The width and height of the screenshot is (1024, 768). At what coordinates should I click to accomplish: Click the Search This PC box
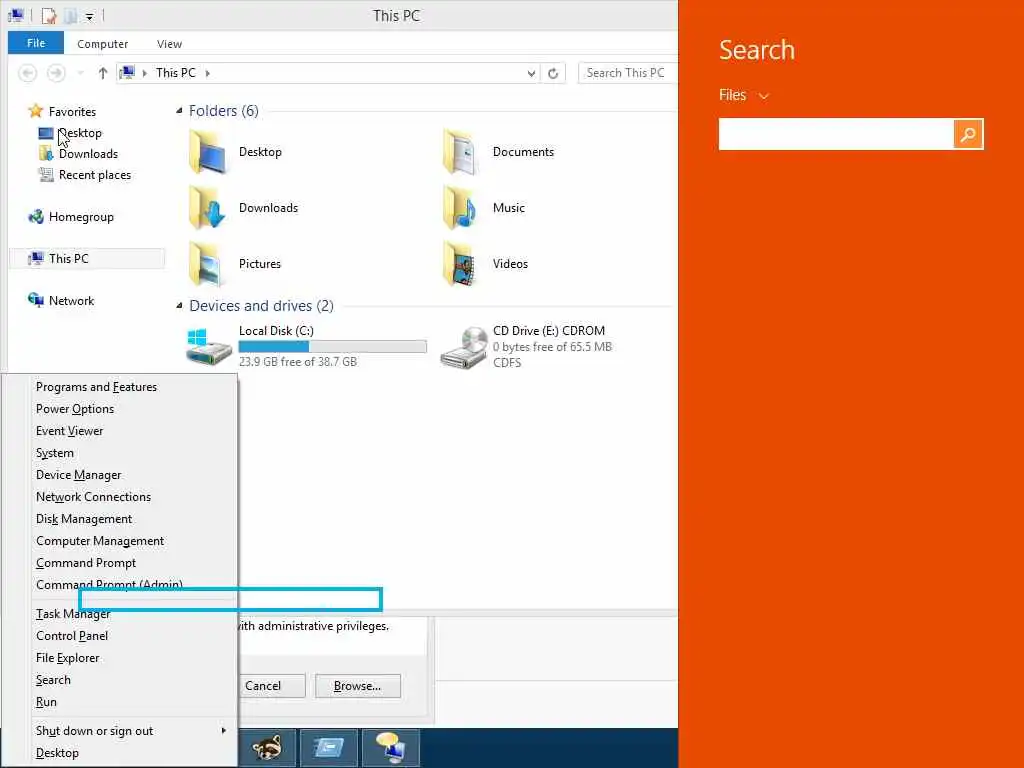pos(627,73)
